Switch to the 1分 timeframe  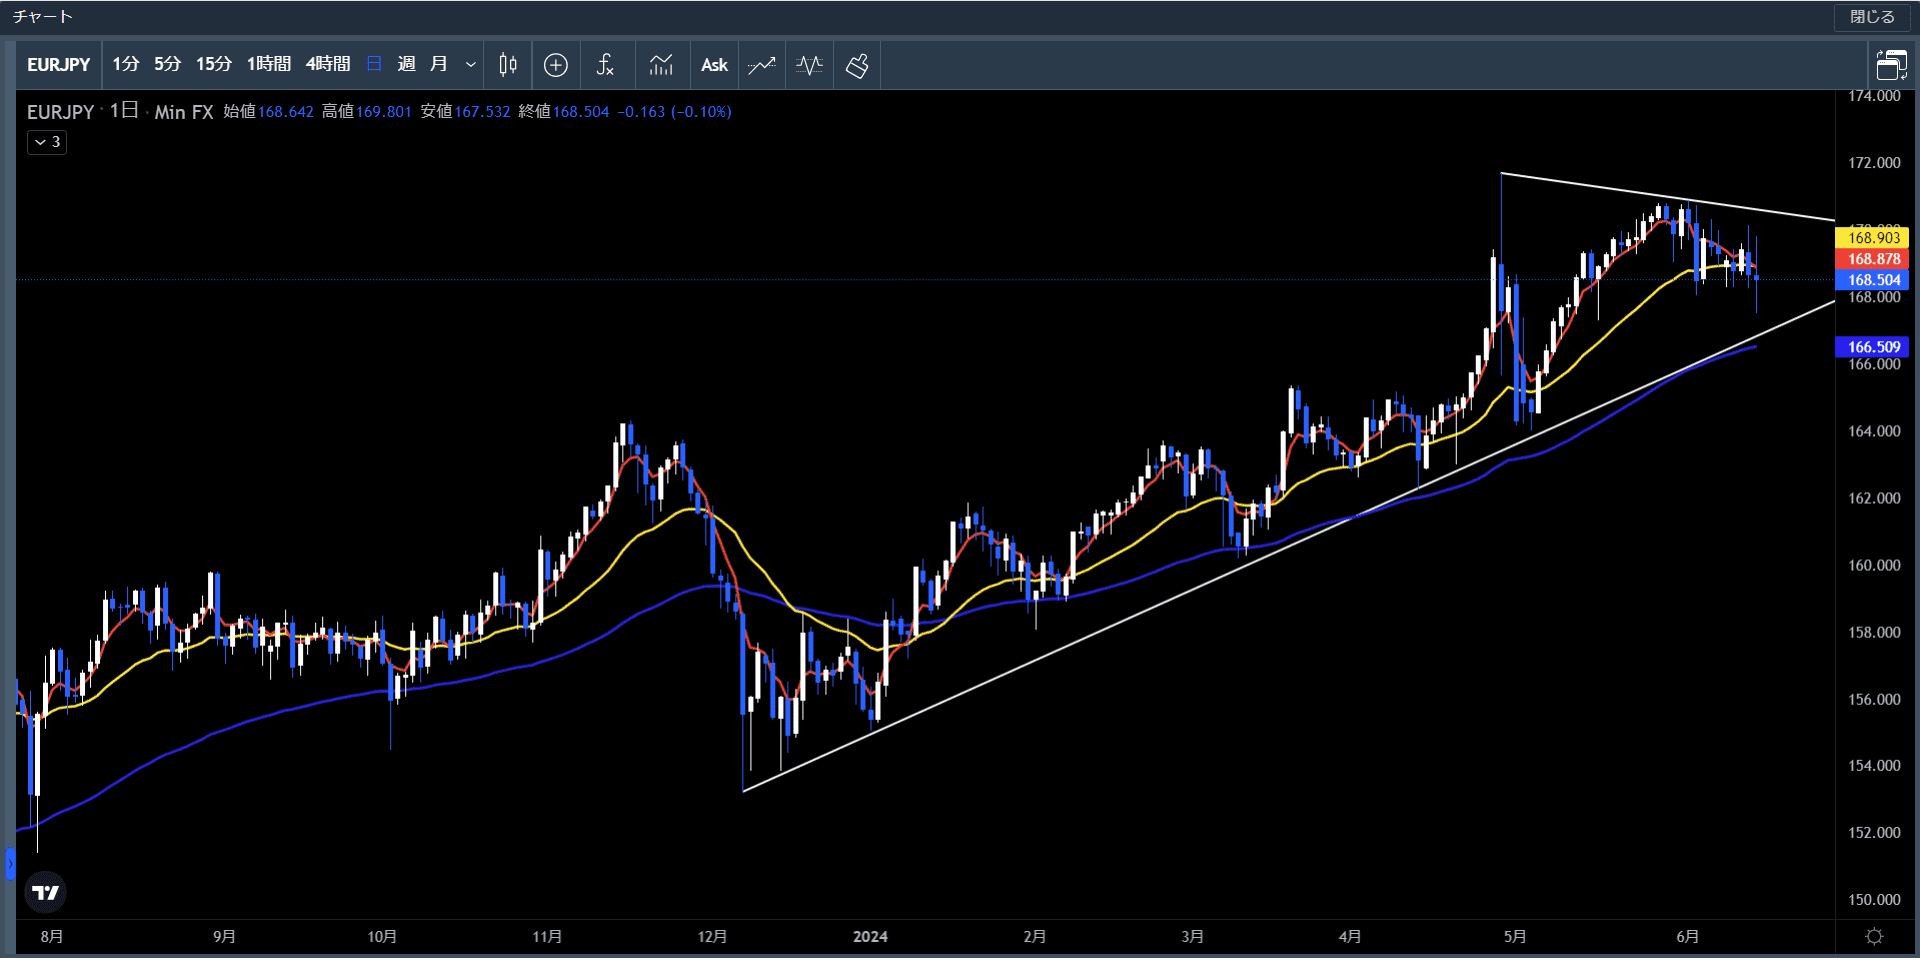coord(125,65)
